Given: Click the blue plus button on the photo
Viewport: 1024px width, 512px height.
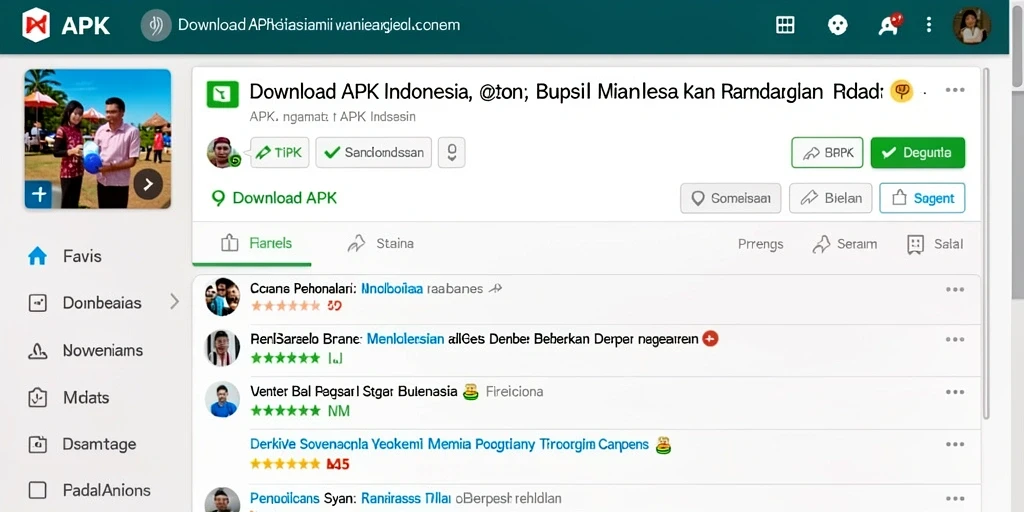Looking at the screenshot, I should [39, 194].
